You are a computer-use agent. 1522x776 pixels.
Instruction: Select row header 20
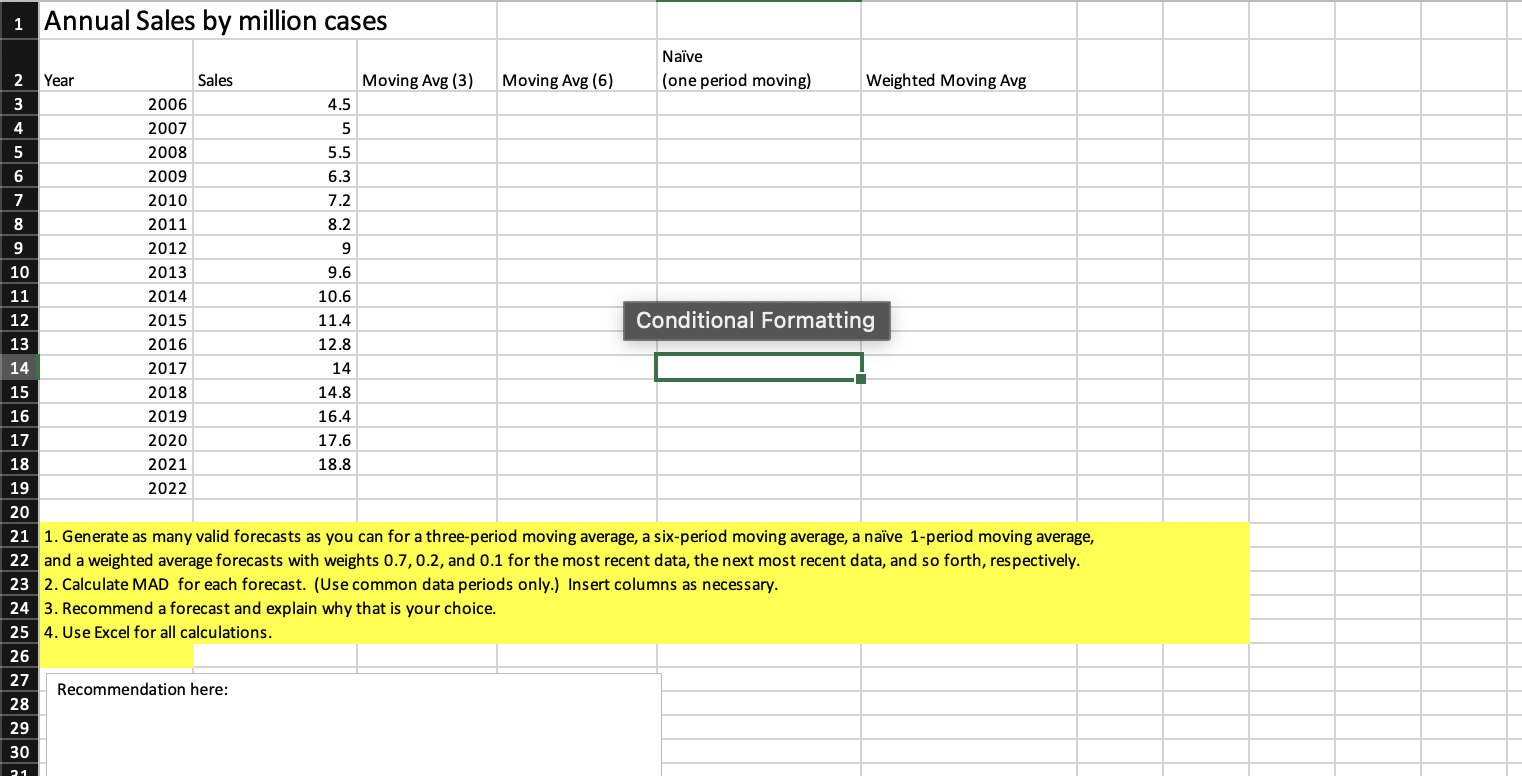[x=19, y=511]
